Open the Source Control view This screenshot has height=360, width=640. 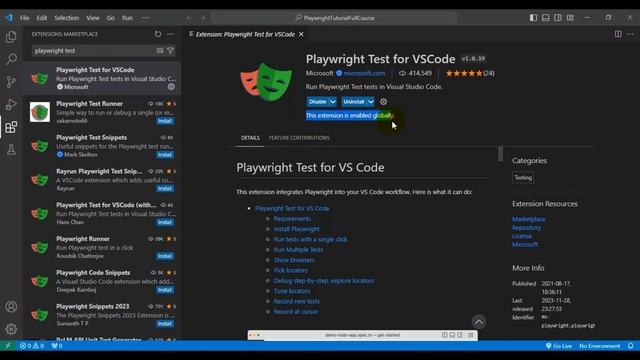click(x=11, y=82)
